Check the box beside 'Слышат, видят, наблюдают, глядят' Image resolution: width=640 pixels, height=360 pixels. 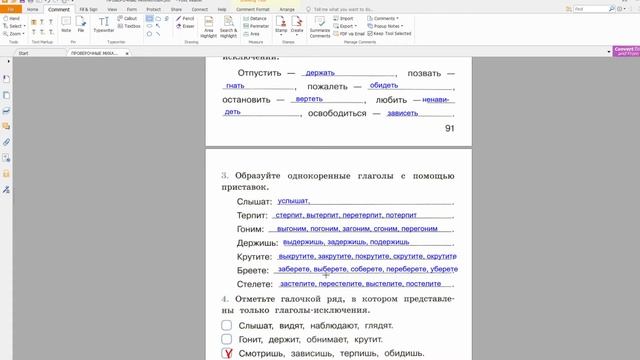tap(227, 325)
